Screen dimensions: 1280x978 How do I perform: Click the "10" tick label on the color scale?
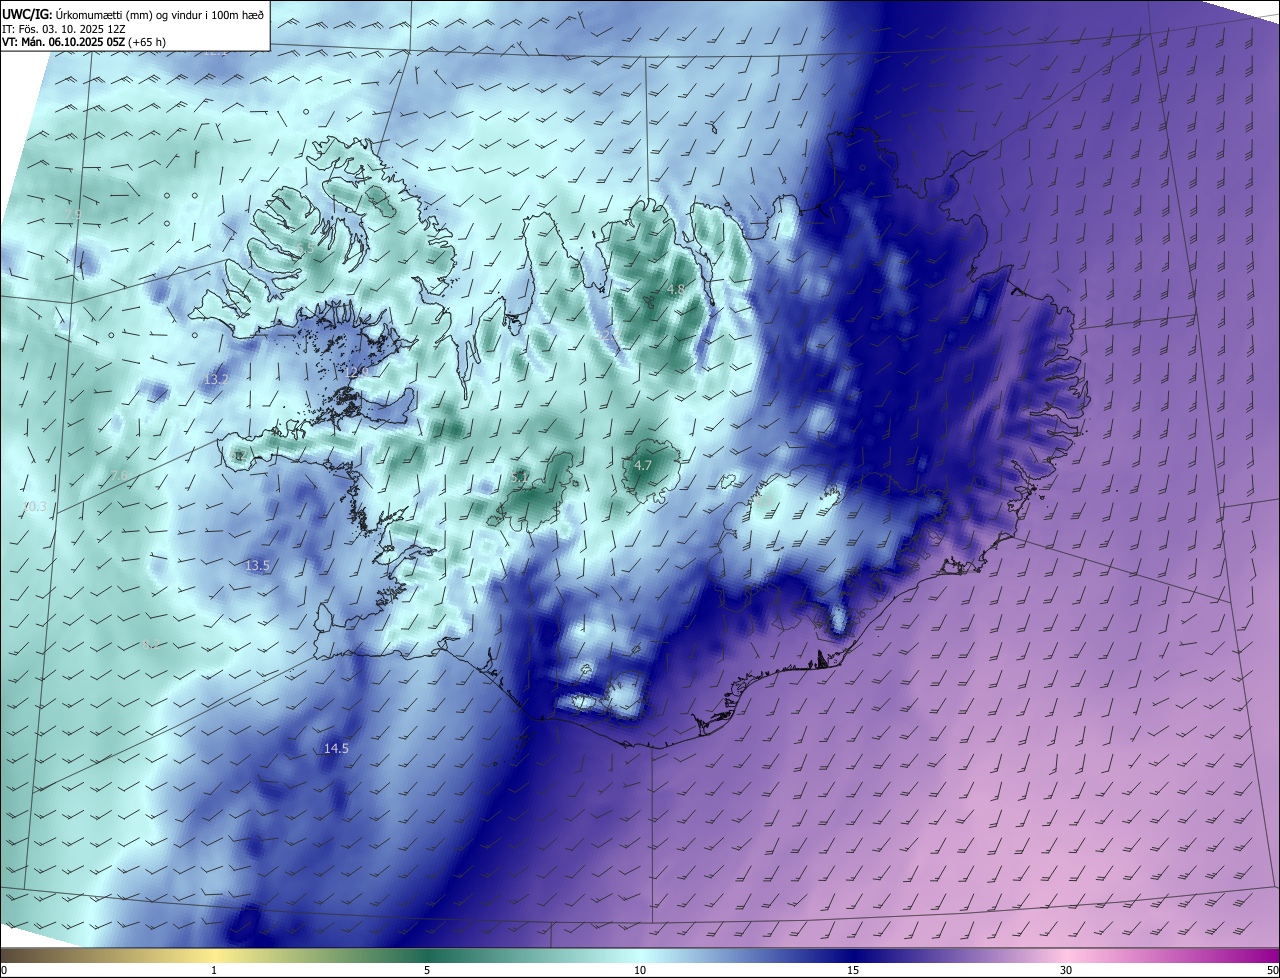(x=640, y=970)
